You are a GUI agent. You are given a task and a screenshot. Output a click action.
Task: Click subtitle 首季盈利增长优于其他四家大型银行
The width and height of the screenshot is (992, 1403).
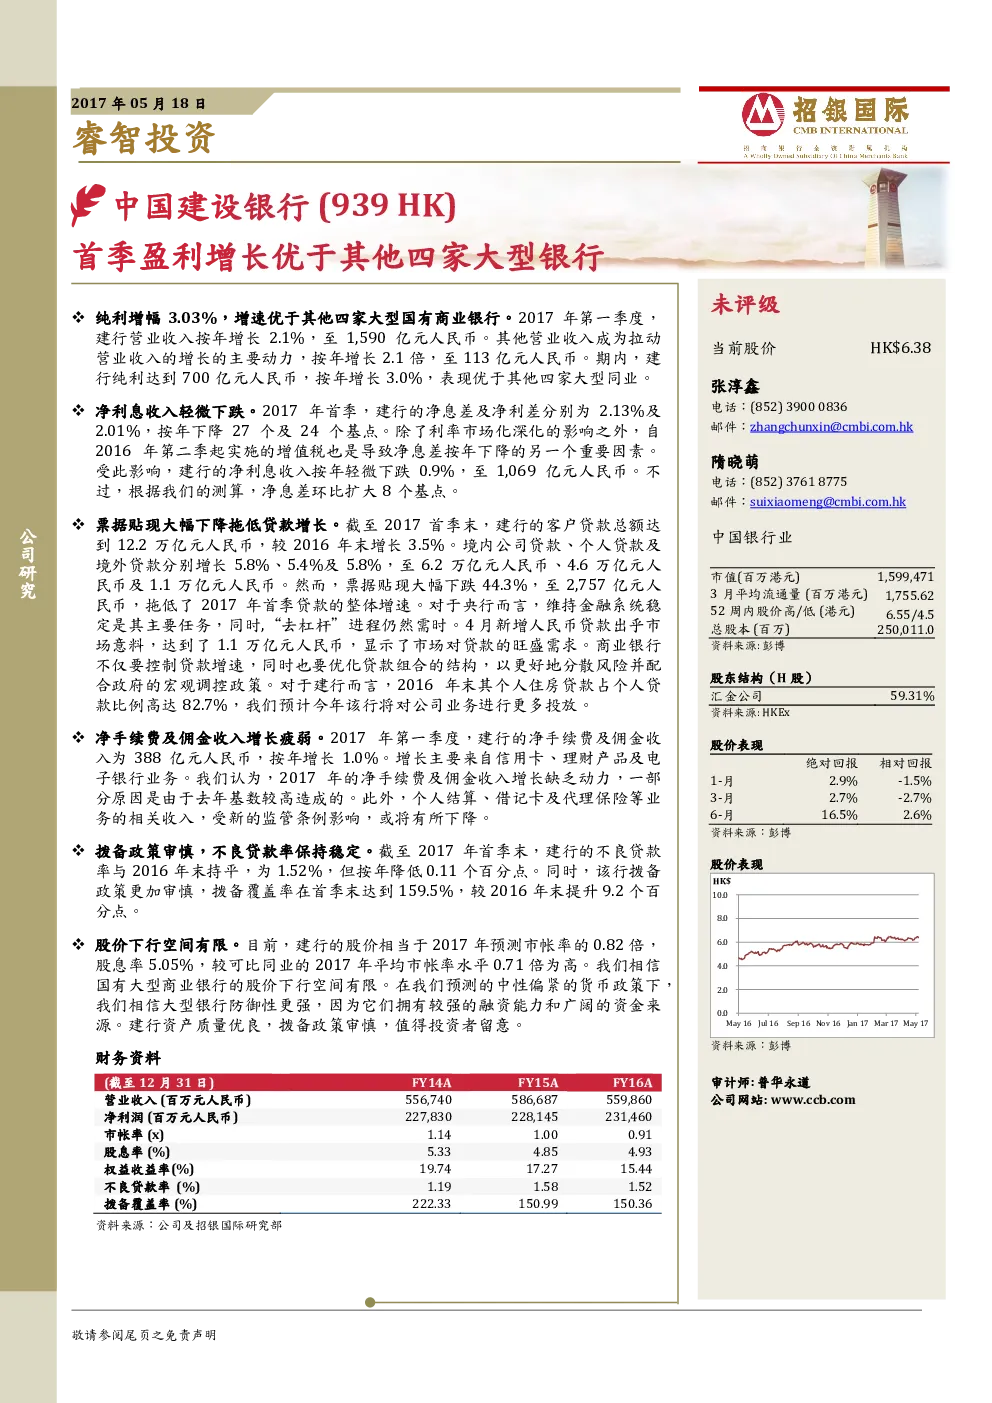[x=339, y=257]
